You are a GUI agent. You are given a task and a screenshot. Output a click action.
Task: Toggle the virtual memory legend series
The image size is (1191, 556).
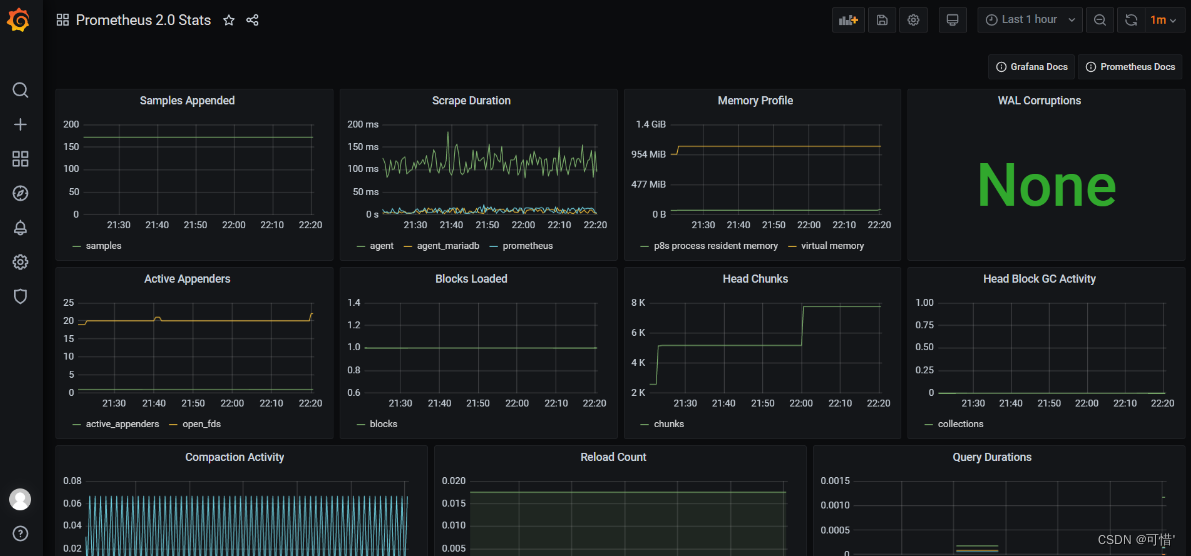coord(832,246)
